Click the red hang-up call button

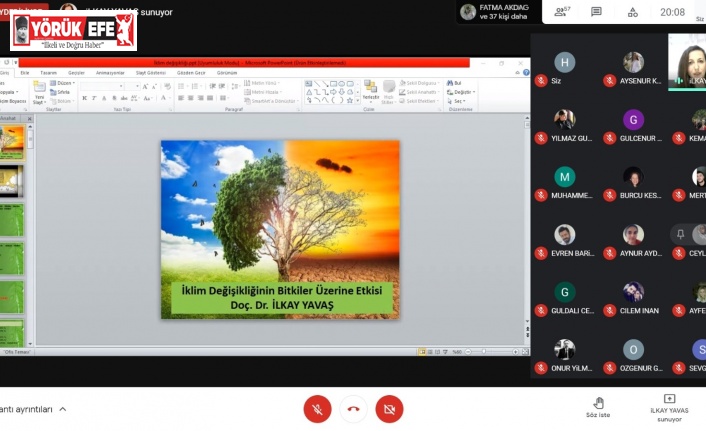[x=353, y=409]
